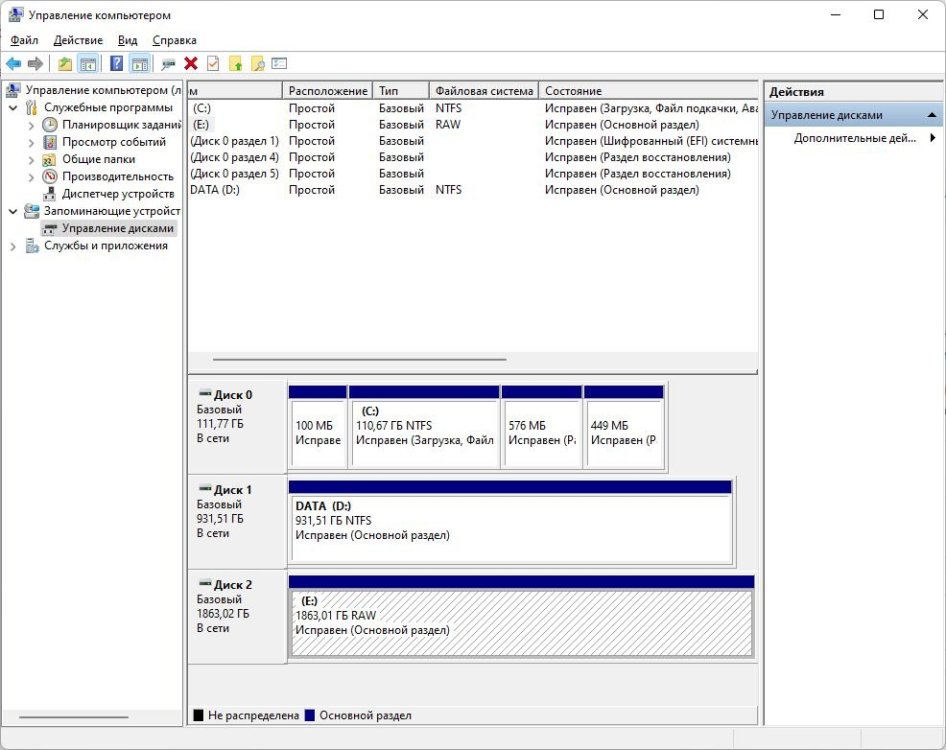Expand the Планировщик заданий tree node
The height and width of the screenshot is (750, 946).
[x=31, y=125]
